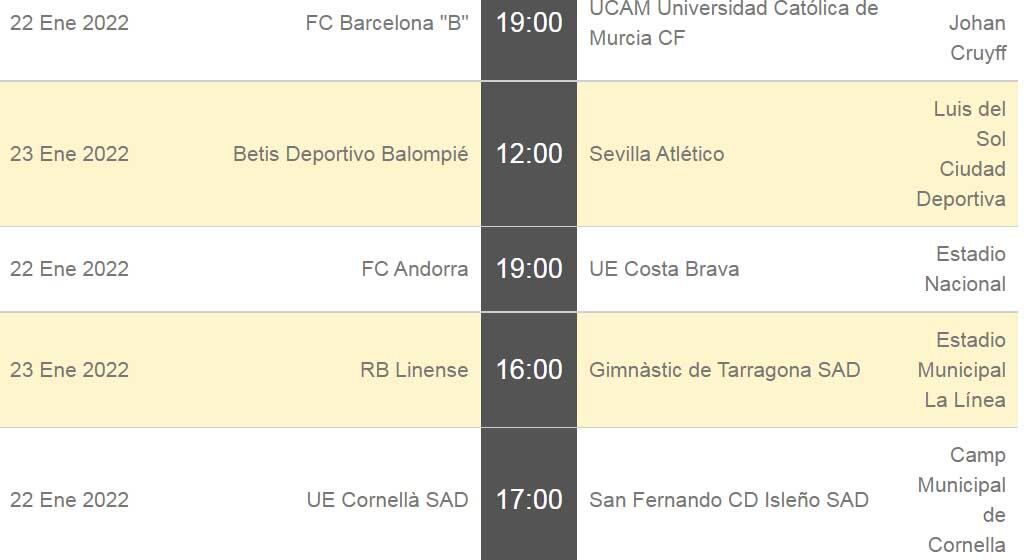
Task: Open the RB Linense team link
Action: coord(414,370)
